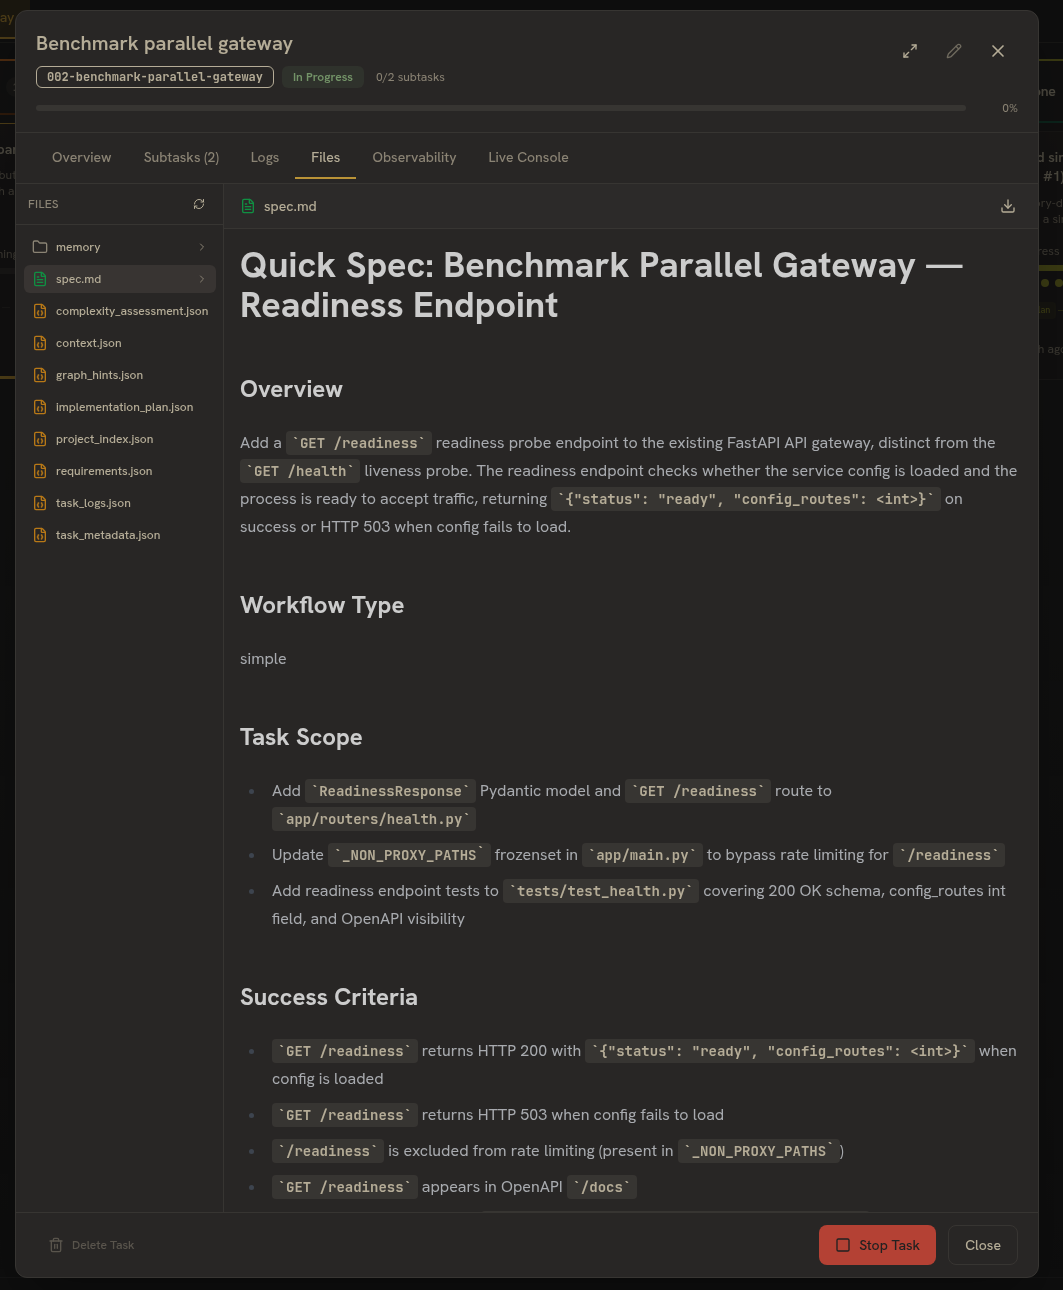The width and height of the screenshot is (1063, 1290).
Task: Click the `ReadinessResponse` code snippet
Action: pos(390,791)
